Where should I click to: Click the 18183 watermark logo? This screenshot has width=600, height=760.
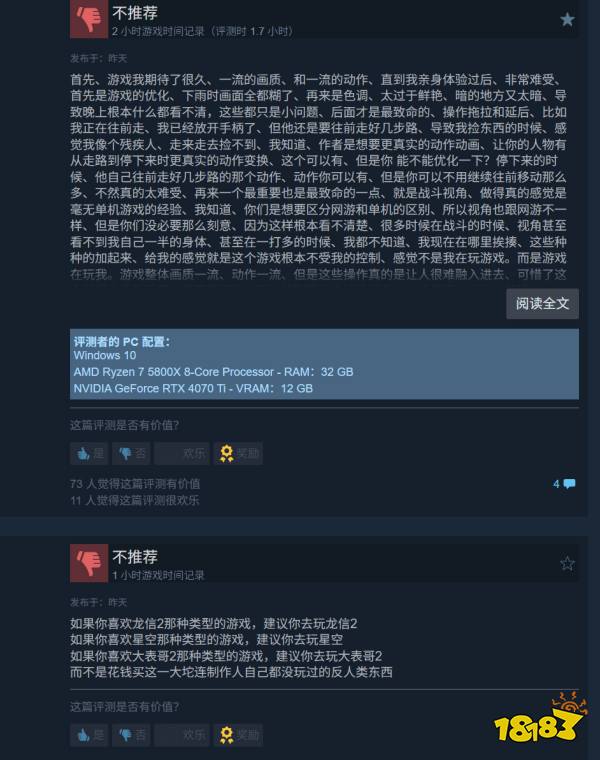point(540,719)
